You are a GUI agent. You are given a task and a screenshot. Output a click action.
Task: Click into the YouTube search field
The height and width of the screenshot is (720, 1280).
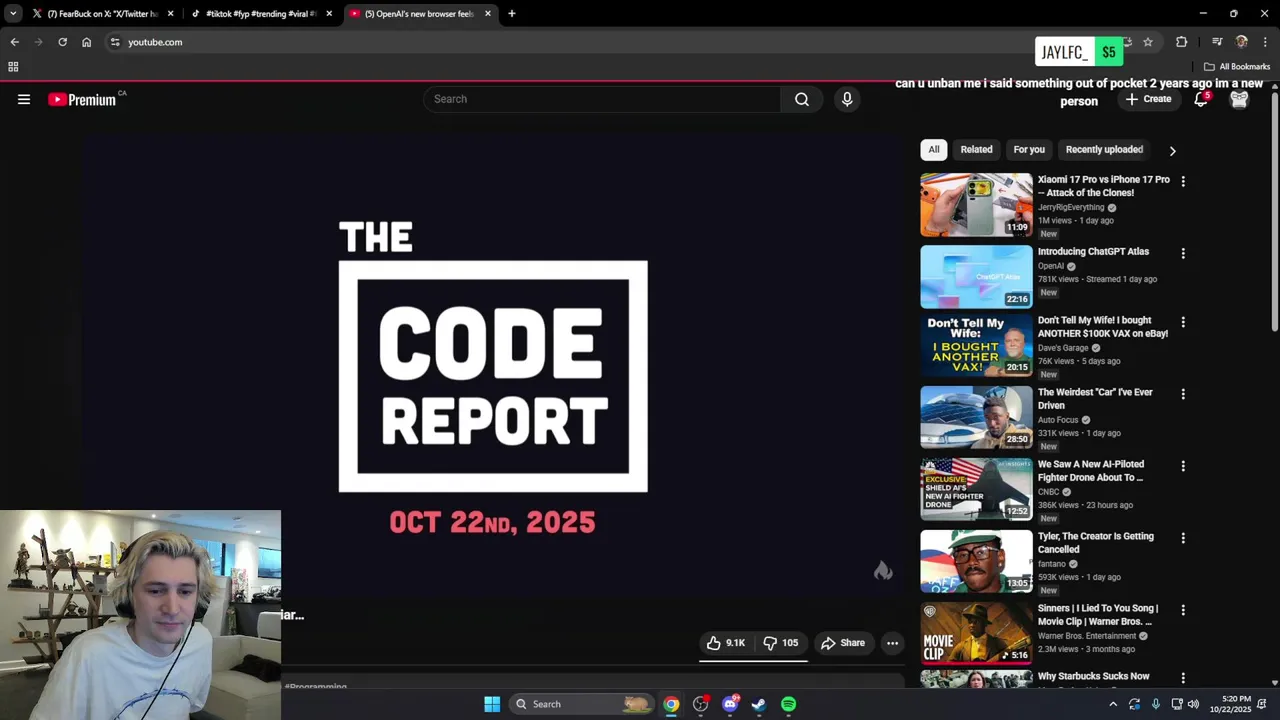[x=602, y=99]
